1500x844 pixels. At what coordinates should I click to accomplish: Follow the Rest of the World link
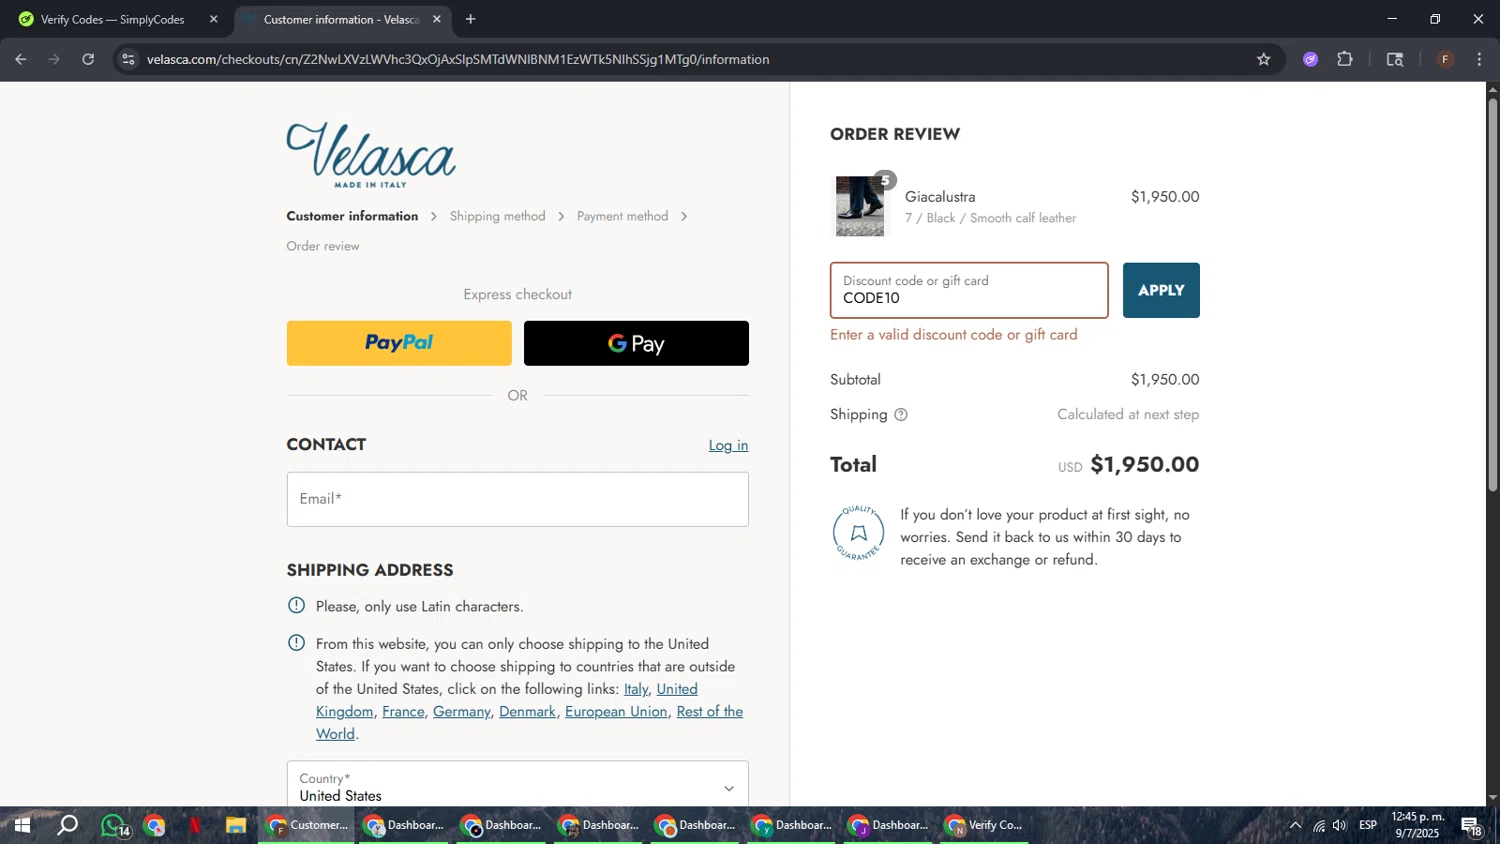tap(709, 711)
